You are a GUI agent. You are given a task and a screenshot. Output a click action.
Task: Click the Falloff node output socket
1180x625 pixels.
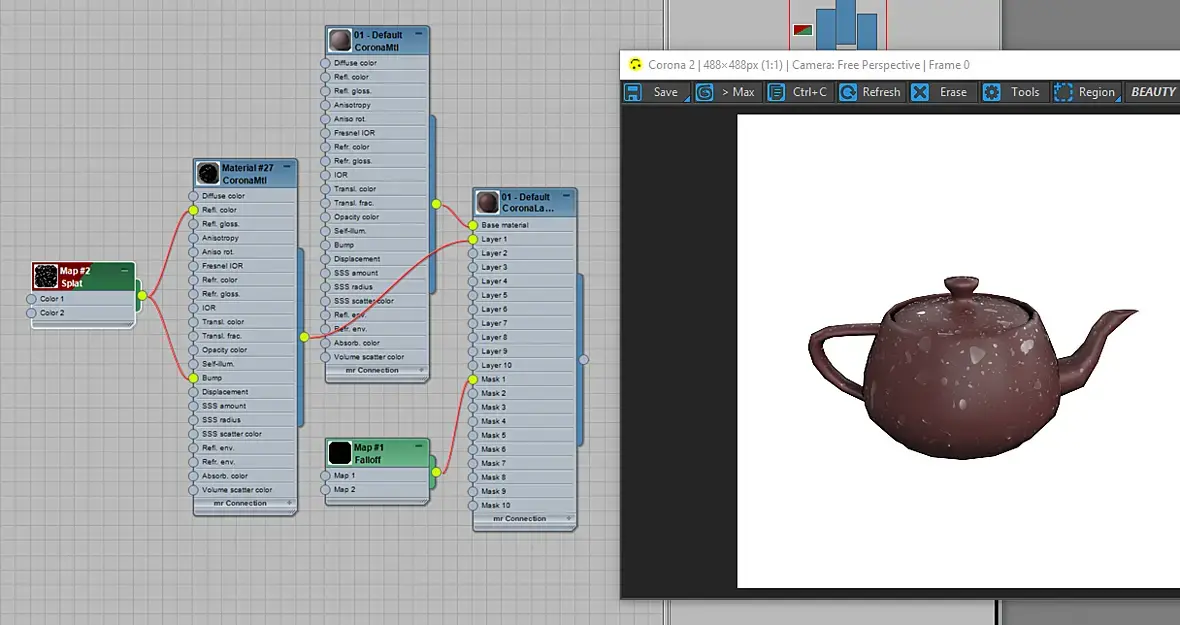(436, 472)
